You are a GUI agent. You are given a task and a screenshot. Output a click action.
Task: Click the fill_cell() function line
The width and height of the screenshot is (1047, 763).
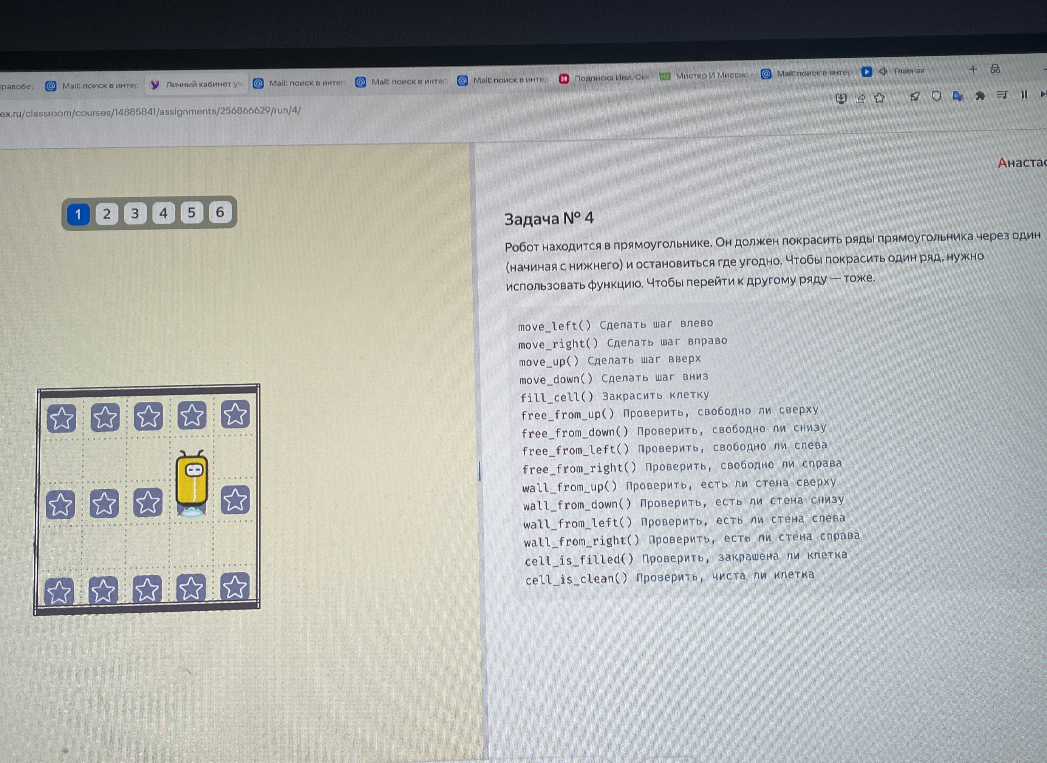pyautogui.click(x=615, y=395)
